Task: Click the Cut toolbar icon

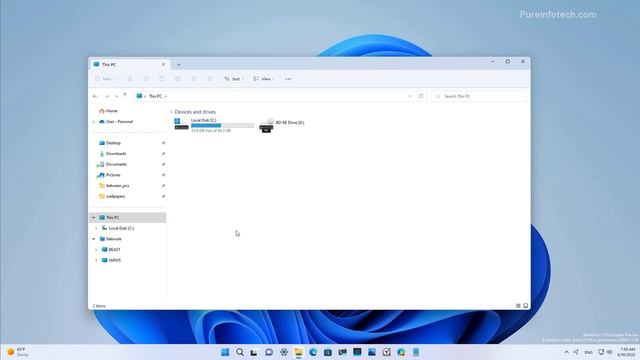Action: pyautogui.click(x=130, y=79)
